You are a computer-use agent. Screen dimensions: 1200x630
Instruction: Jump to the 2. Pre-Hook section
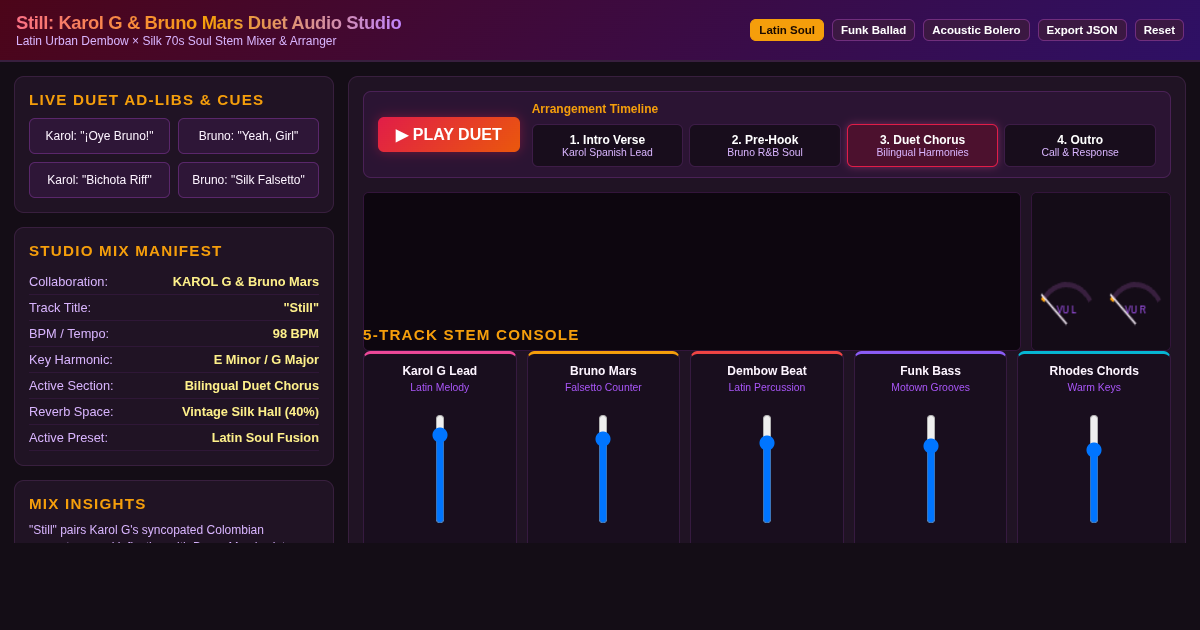coord(765,146)
